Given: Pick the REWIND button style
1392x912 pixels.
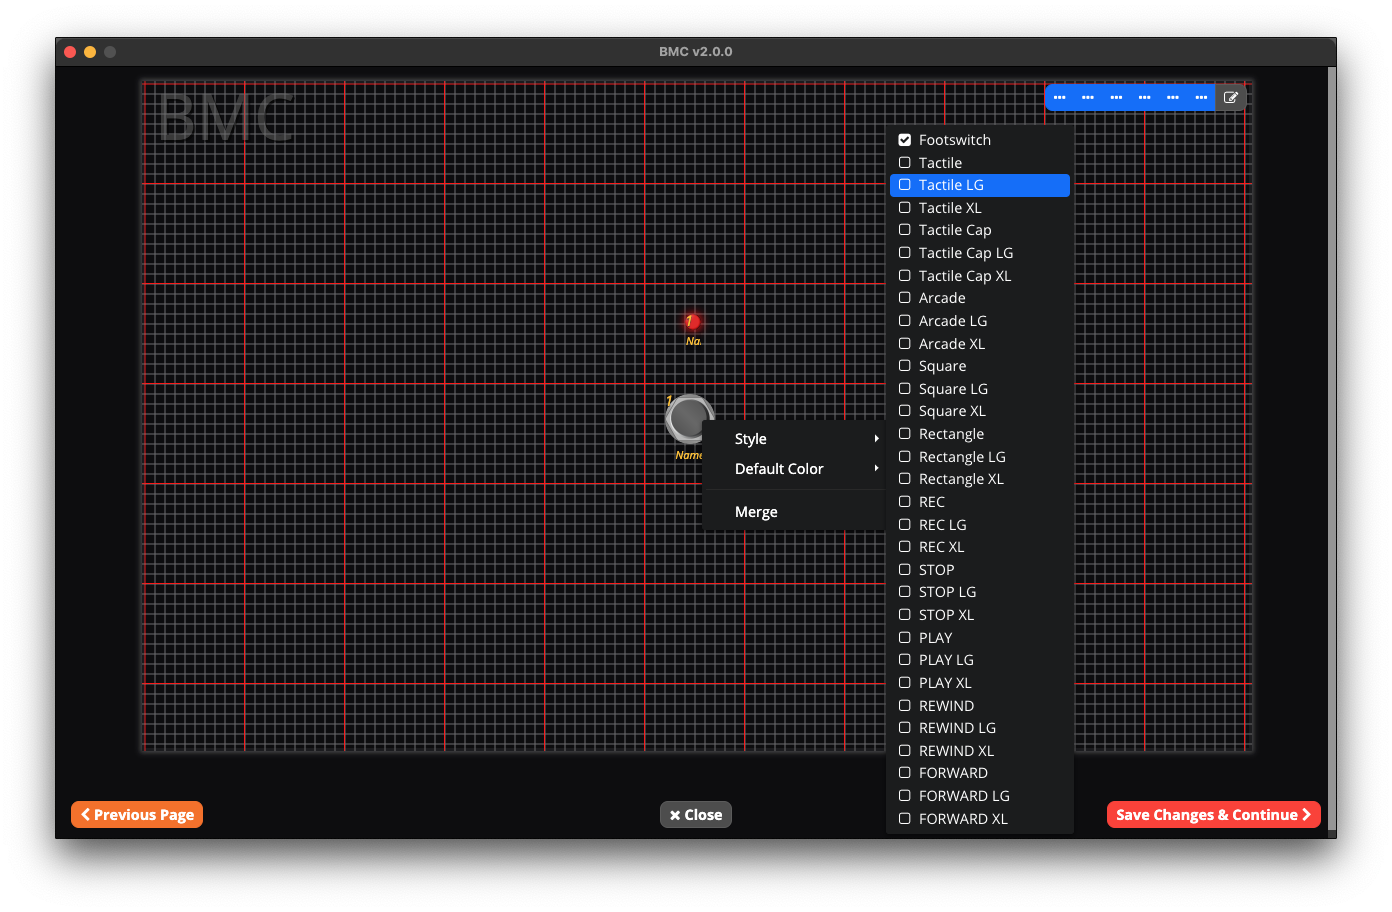Looking at the screenshot, I should click(x=980, y=706).
